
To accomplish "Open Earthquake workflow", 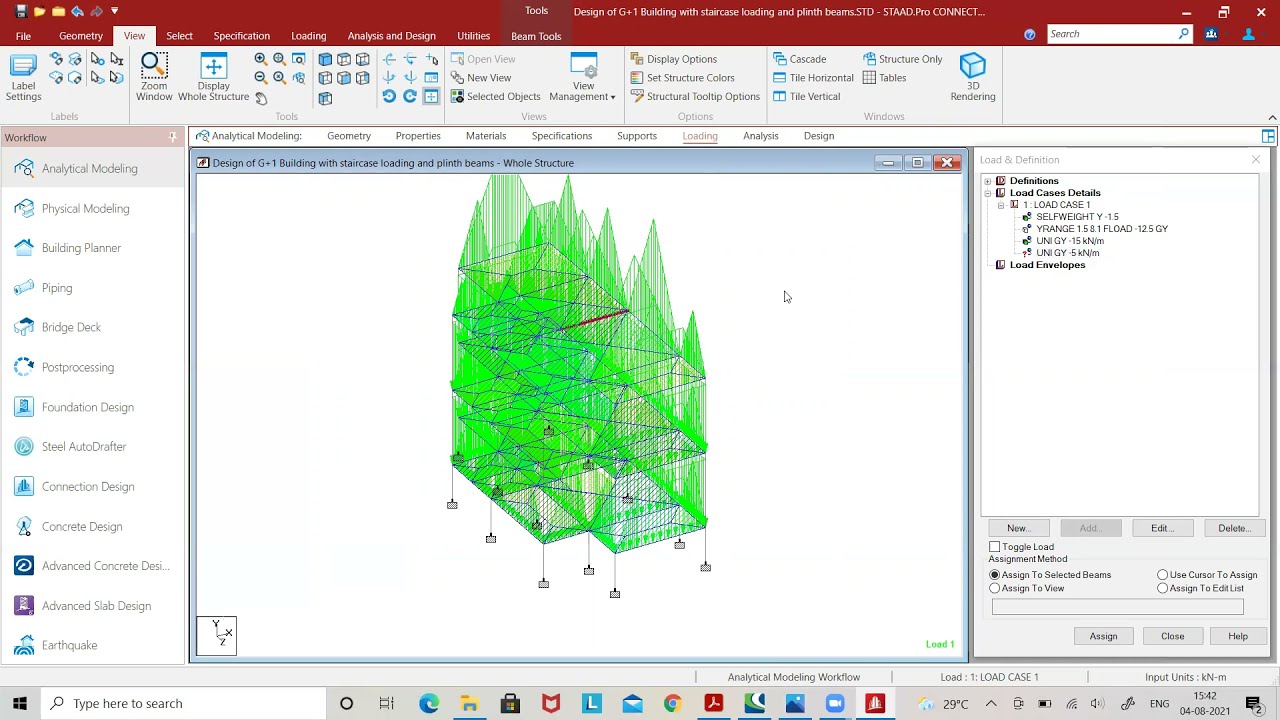I will (x=69, y=645).
